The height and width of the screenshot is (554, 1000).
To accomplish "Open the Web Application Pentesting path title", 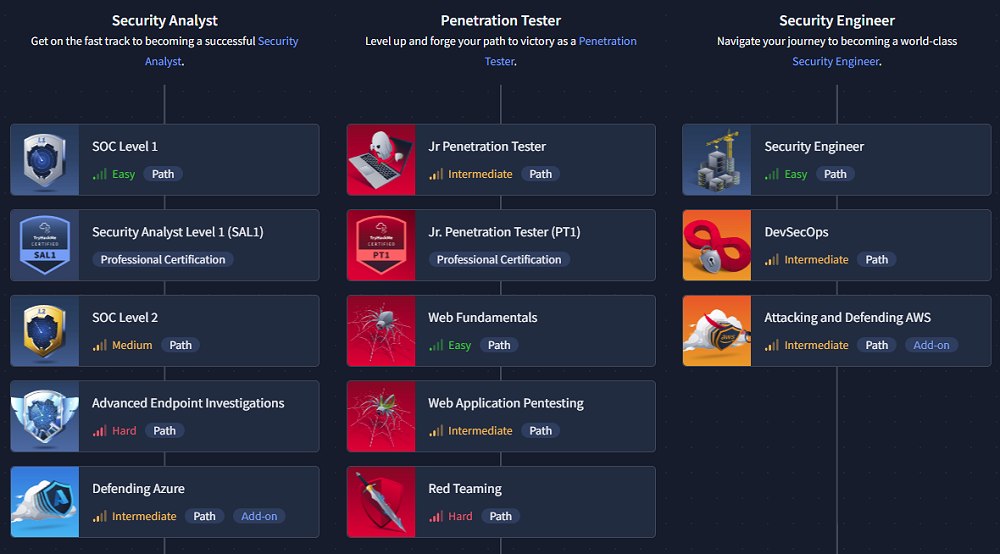I will click(505, 403).
